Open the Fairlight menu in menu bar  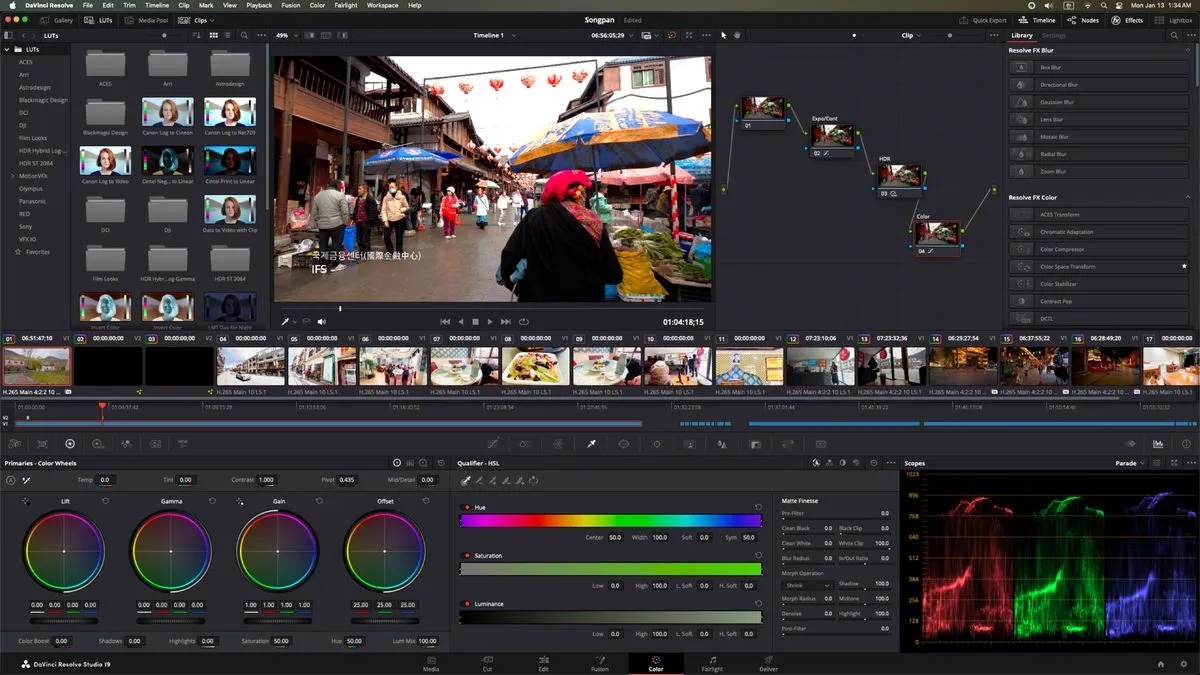345,5
